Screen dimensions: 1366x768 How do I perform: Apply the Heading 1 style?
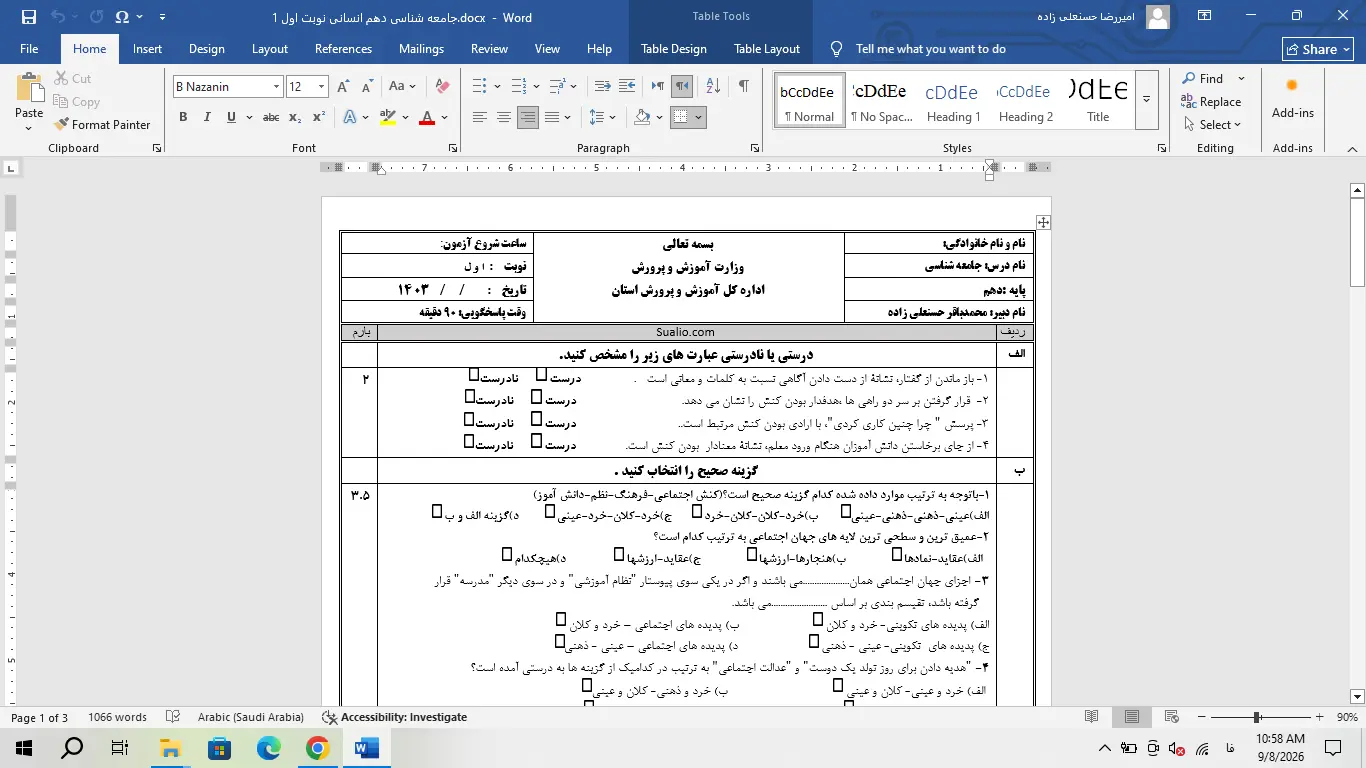[954, 99]
